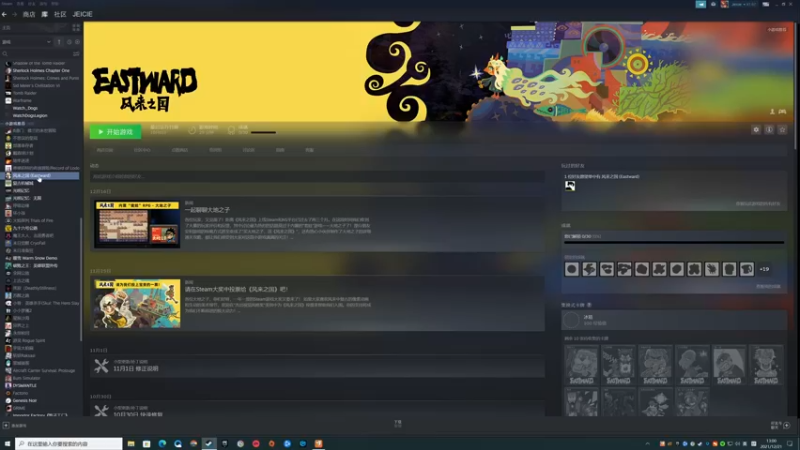Select Aircraft Carrier Survival: Prologue

pos(43,370)
